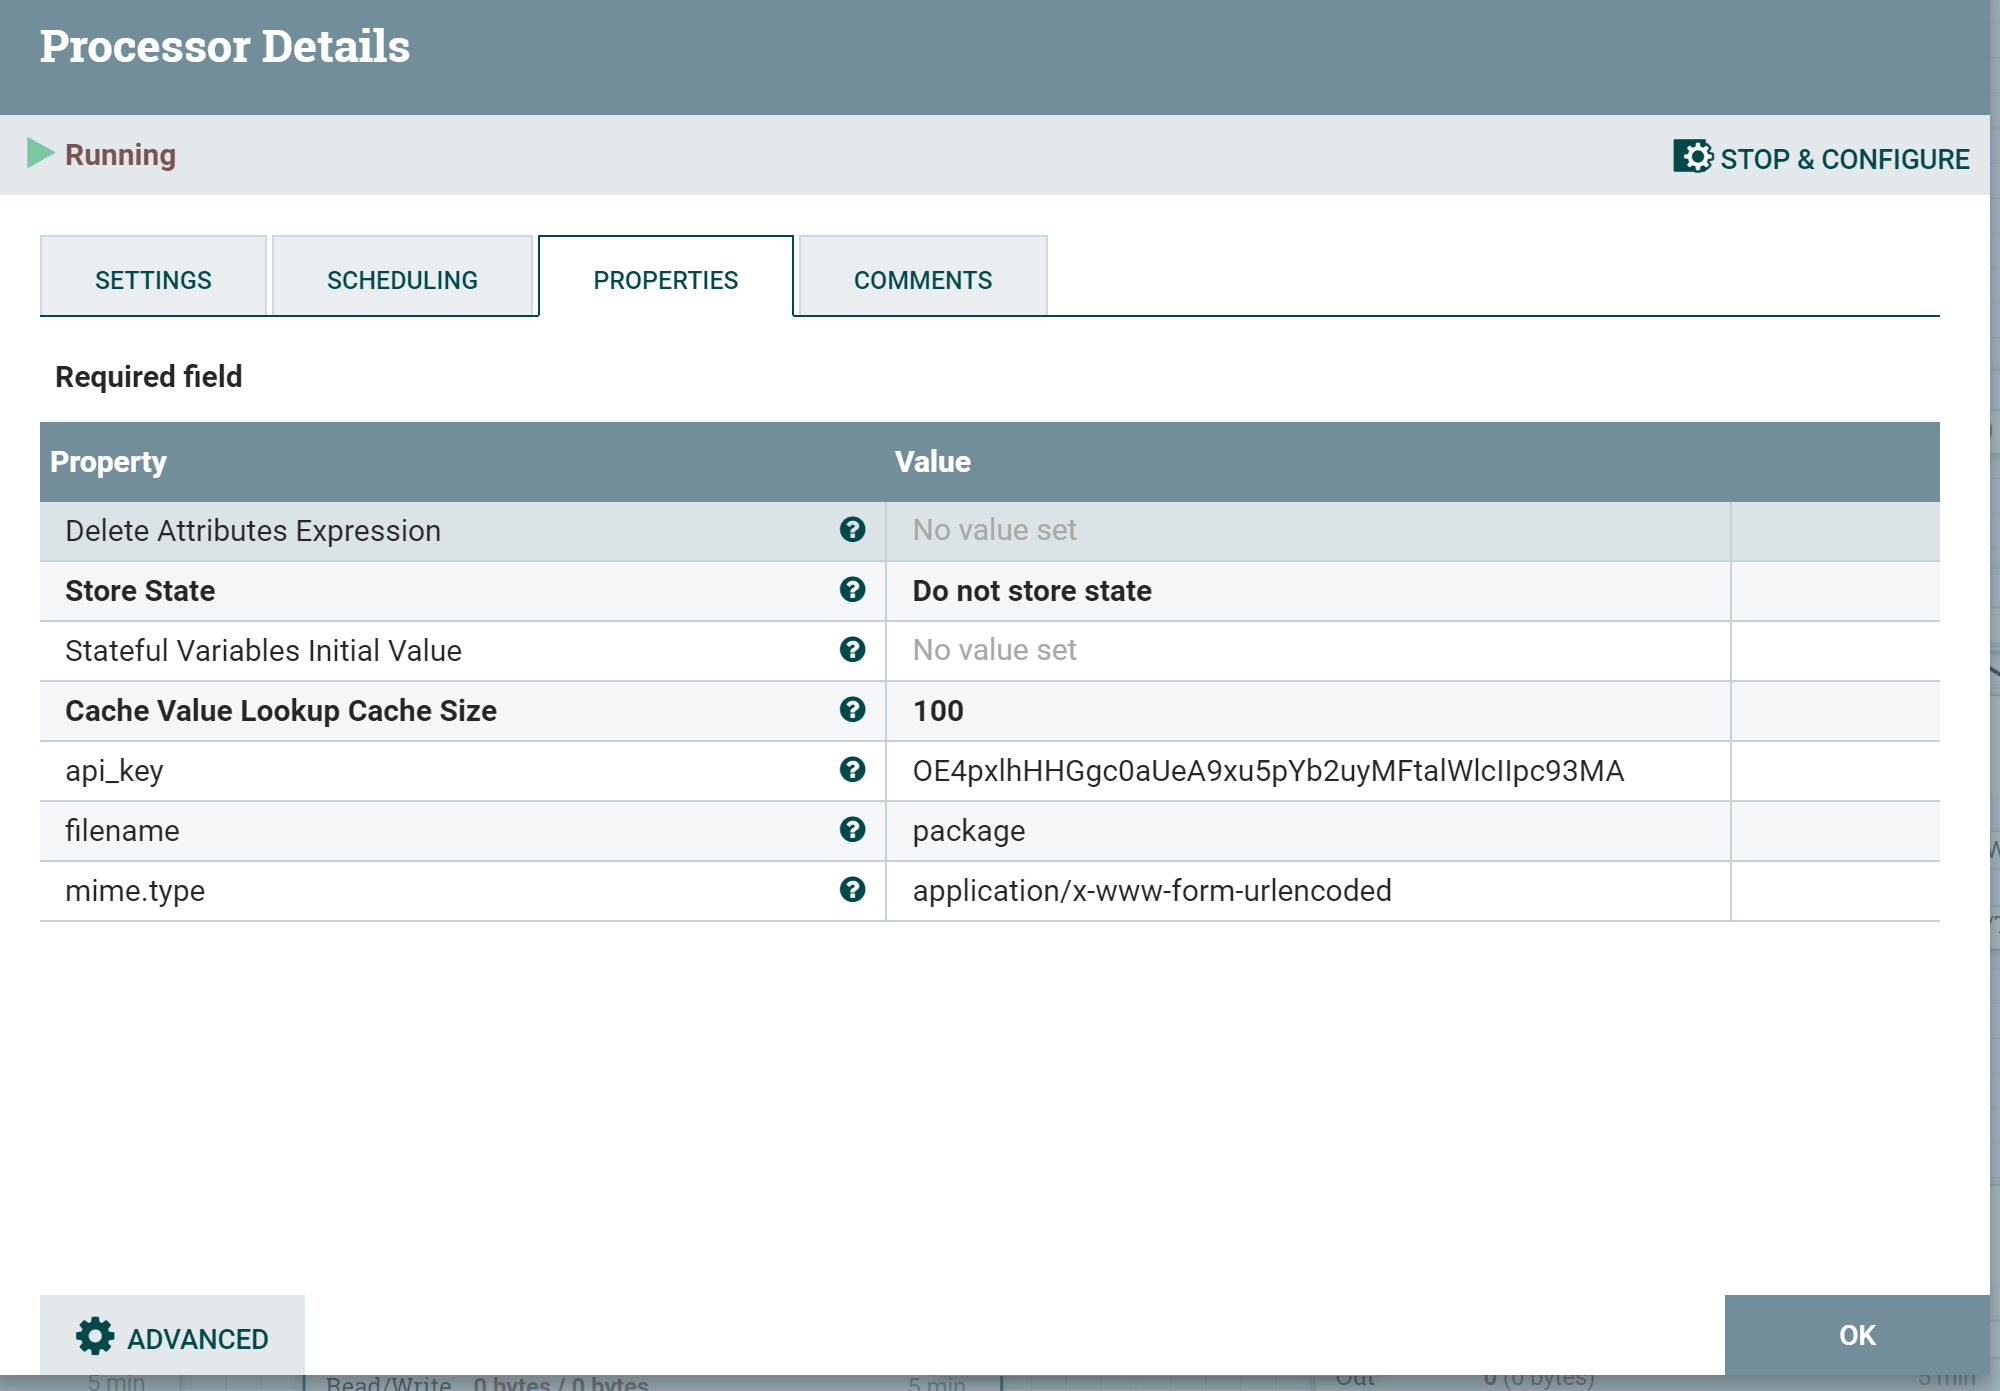This screenshot has height=1391, width=2000.
Task: Click the Store State value 'Do not store state'
Action: (x=1031, y=591)
